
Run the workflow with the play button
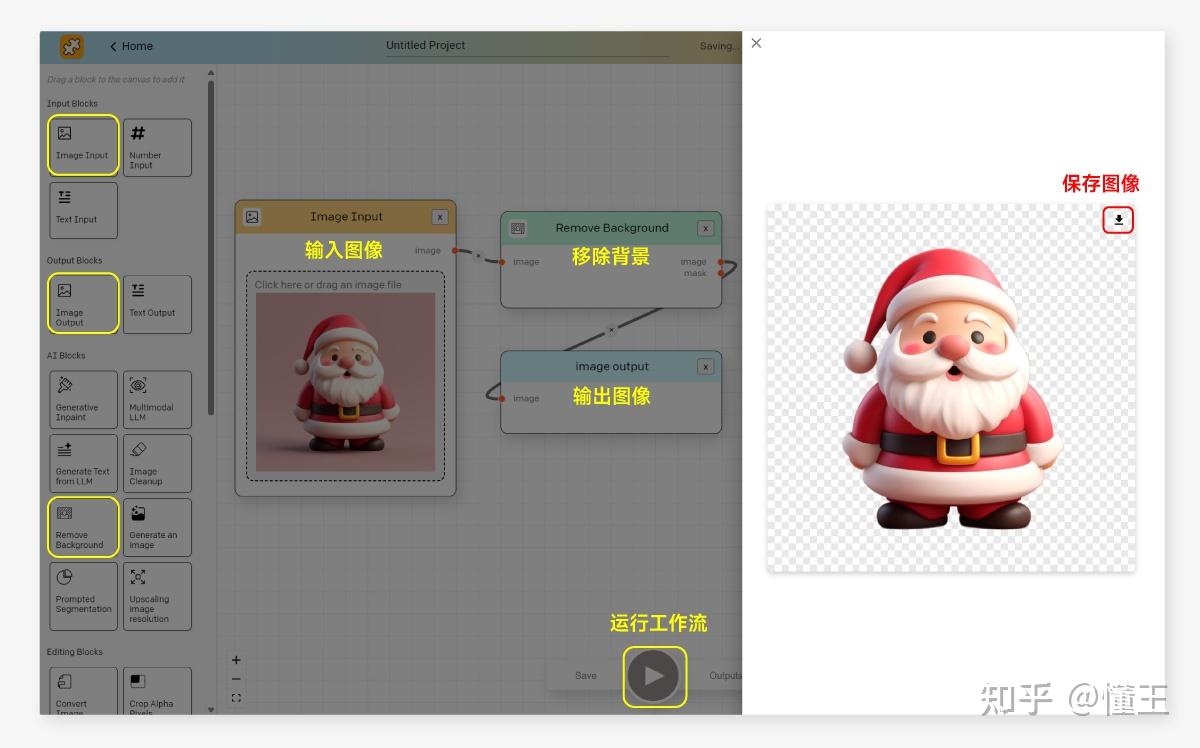click(x=655, y=676)
